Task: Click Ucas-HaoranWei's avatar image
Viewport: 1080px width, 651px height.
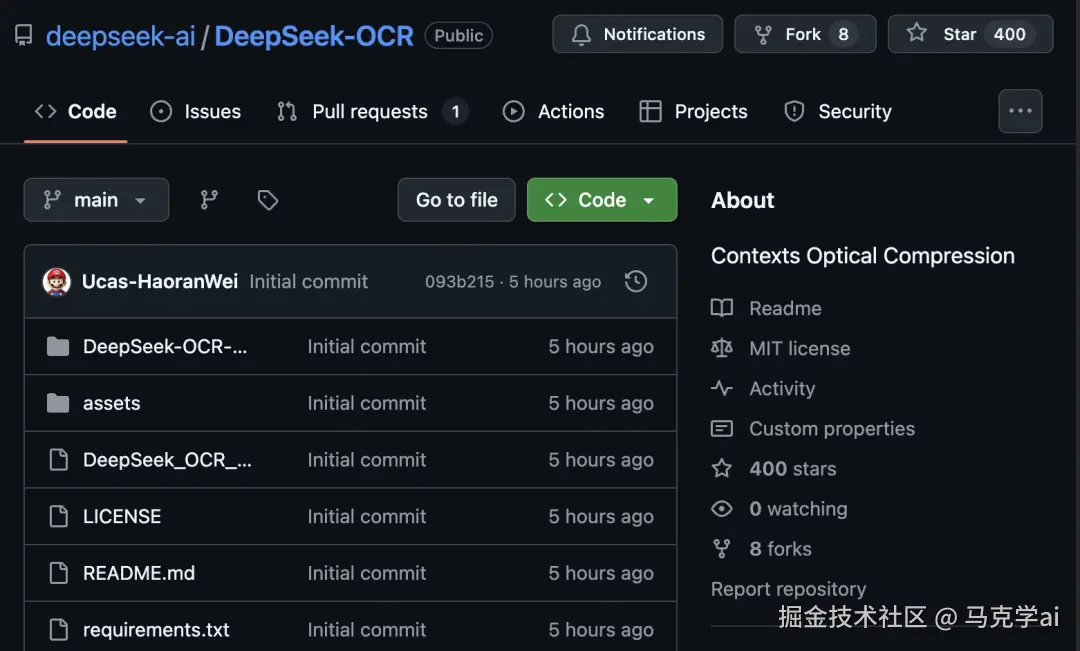Action: [x=57, y=282]
